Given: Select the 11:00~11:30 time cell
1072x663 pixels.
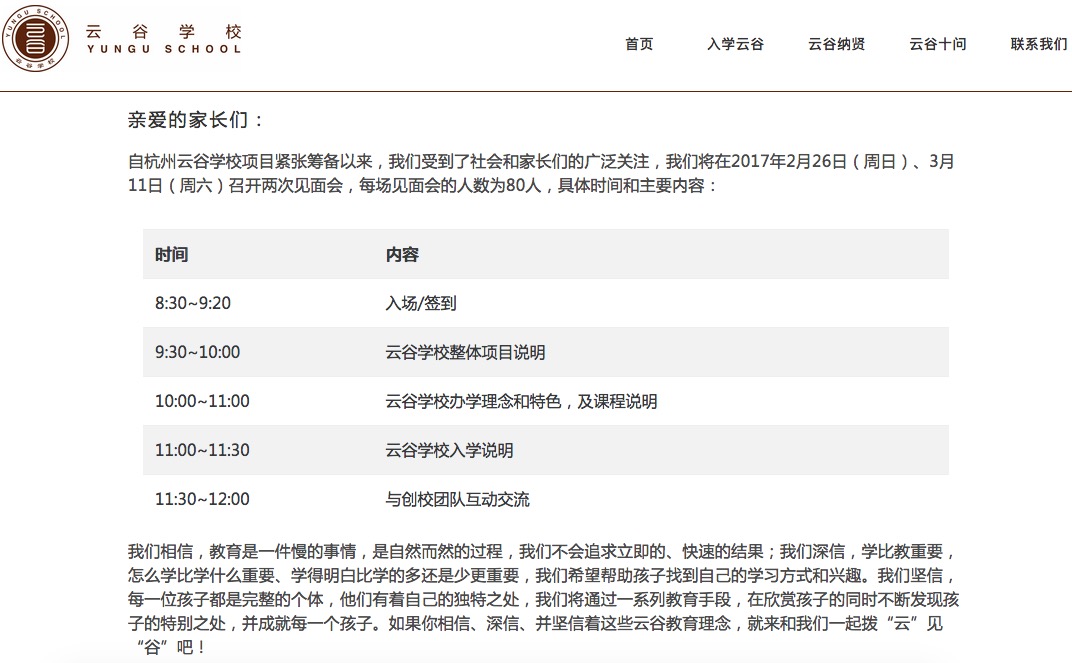Looking at the screenshot, I should (x=202, y=450).
